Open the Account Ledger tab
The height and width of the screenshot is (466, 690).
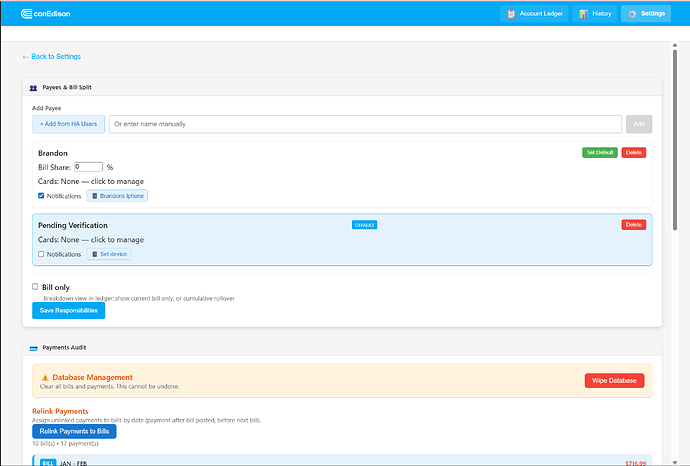pyautogui.click(x=534, y=14)
